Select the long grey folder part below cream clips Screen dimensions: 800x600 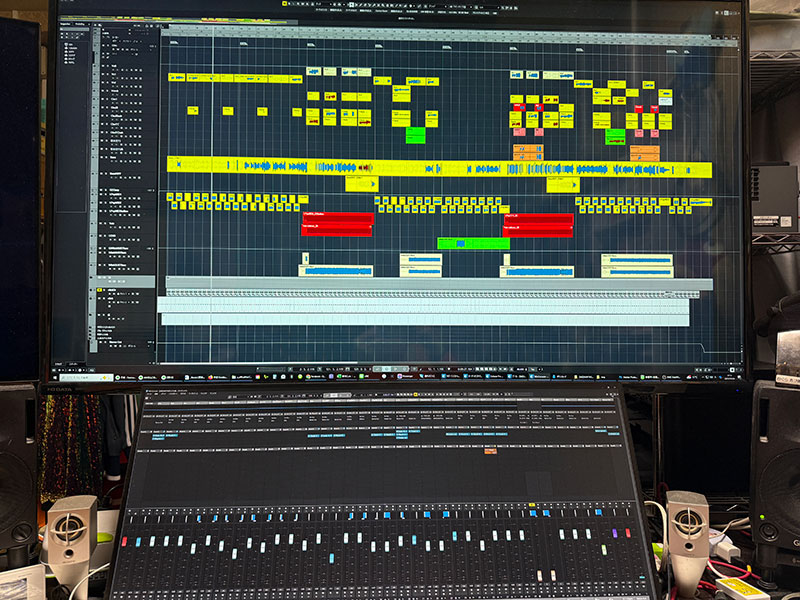[439, 284]
